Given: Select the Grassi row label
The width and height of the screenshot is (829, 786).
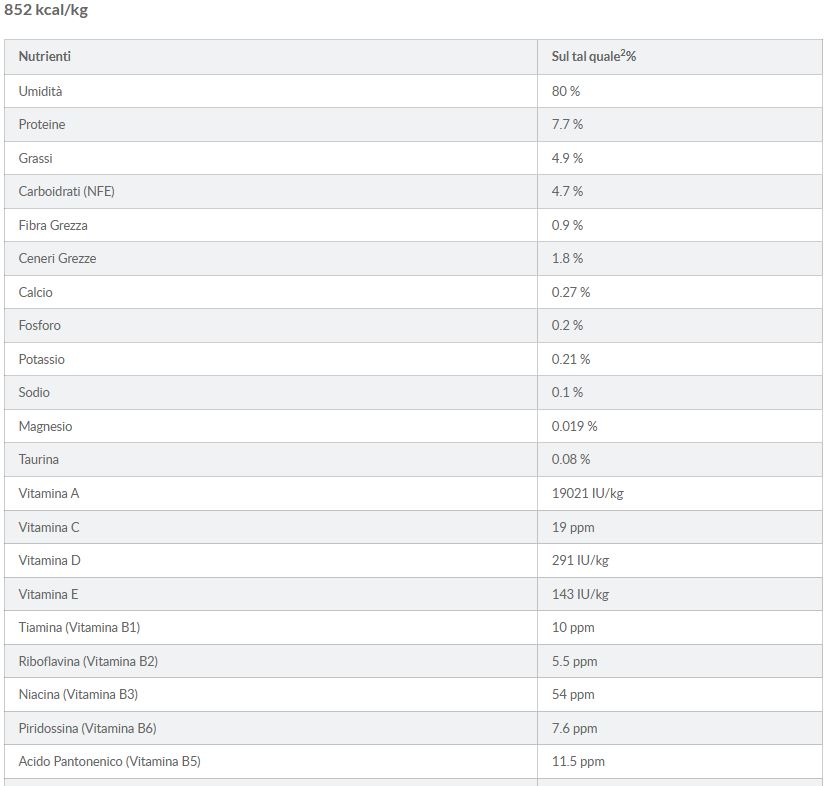Looking at the screenshot, I should point(36,158).
